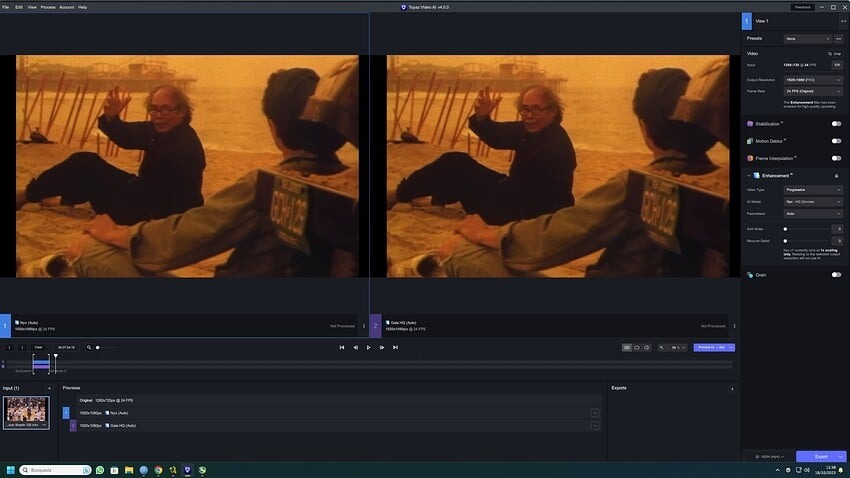Enable the Grain filter switch
Screen dimensions: 850x478
point(836,275)
